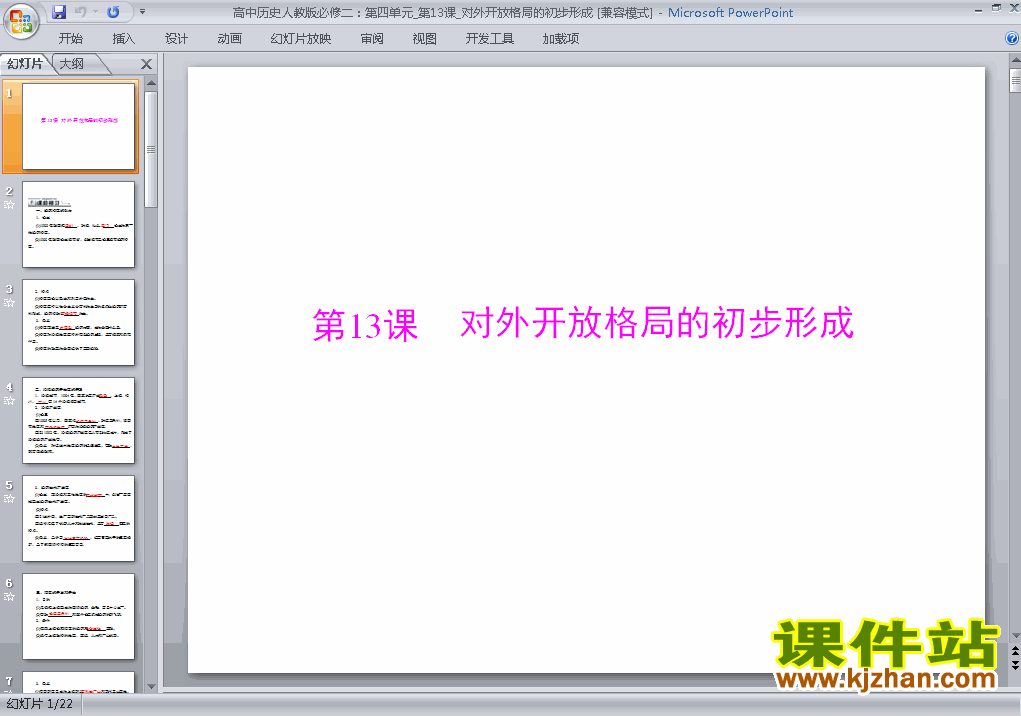Select slide 5 thumbnail
The height and width of the screenshot is (716, 1021).
[79, 518]
